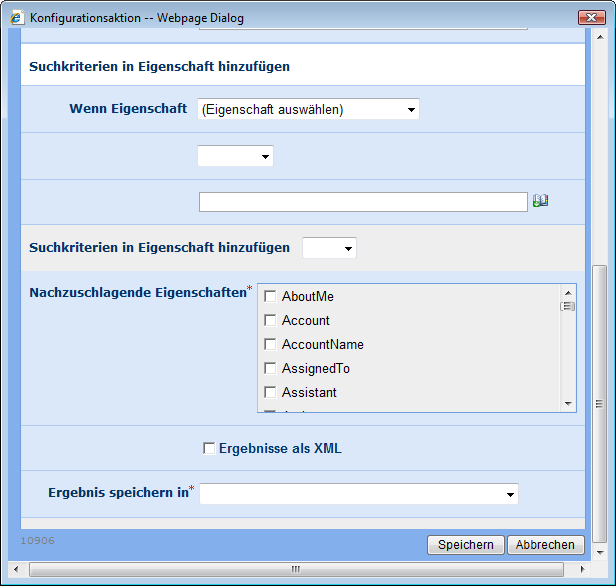
Task: Click the Abbrechen button
Action: [545, 545]
